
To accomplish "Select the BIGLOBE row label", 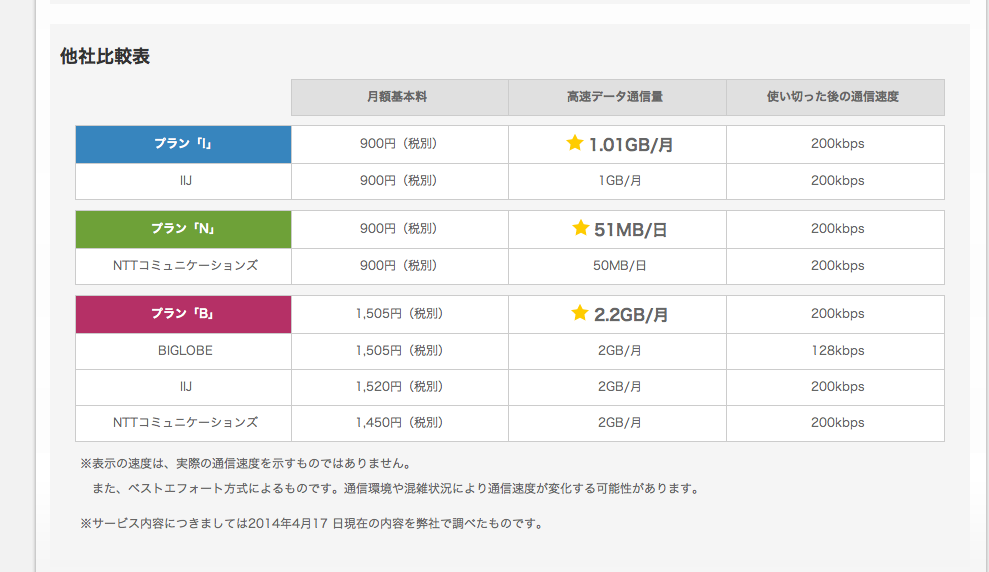I will point(184,351).
